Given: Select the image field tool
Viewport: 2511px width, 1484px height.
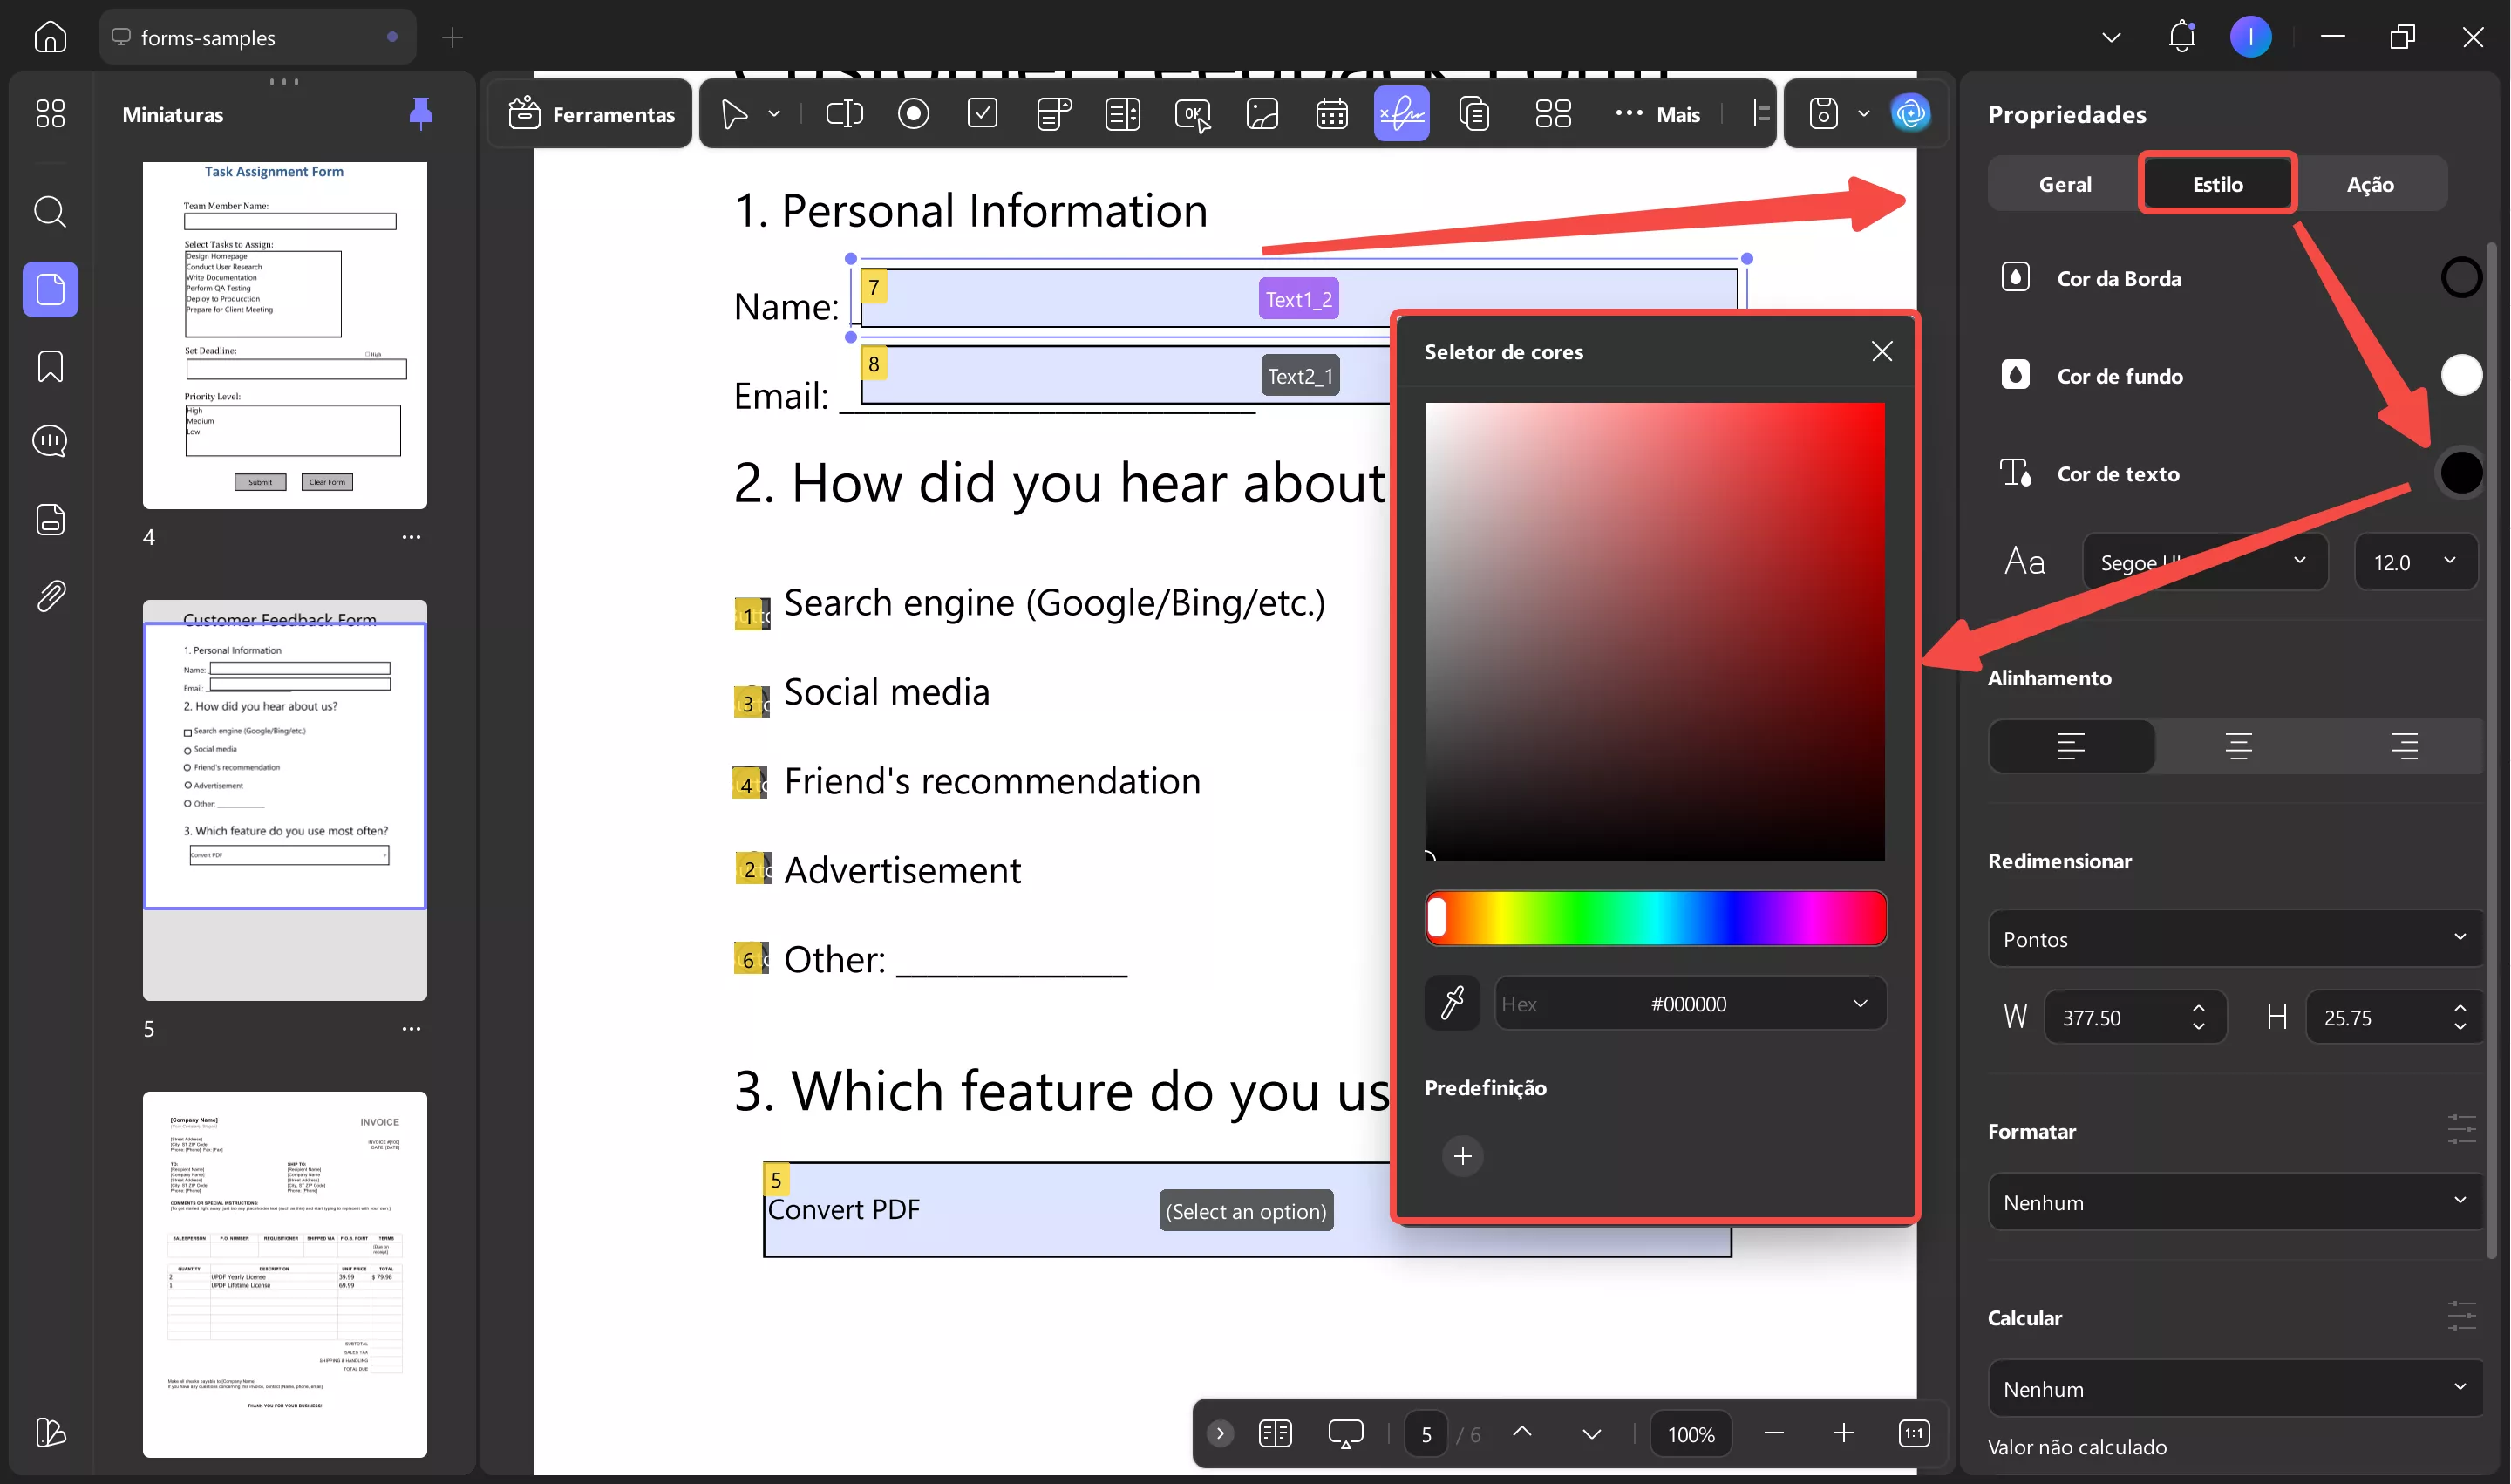Looking at the screenshot, I should tap(1262, 114).
